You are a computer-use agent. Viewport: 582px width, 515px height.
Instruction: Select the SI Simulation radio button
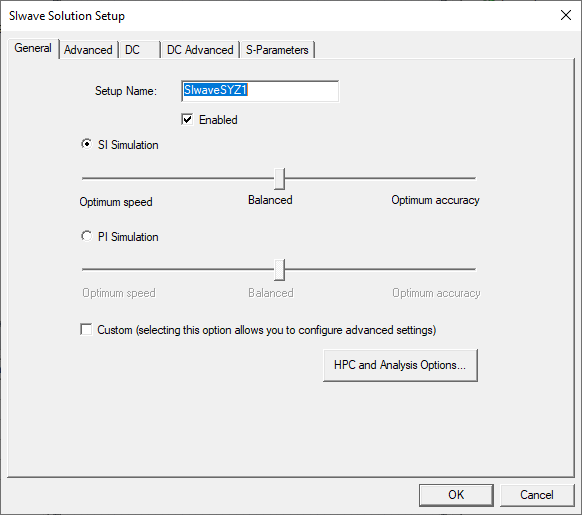tap(86, 144)
